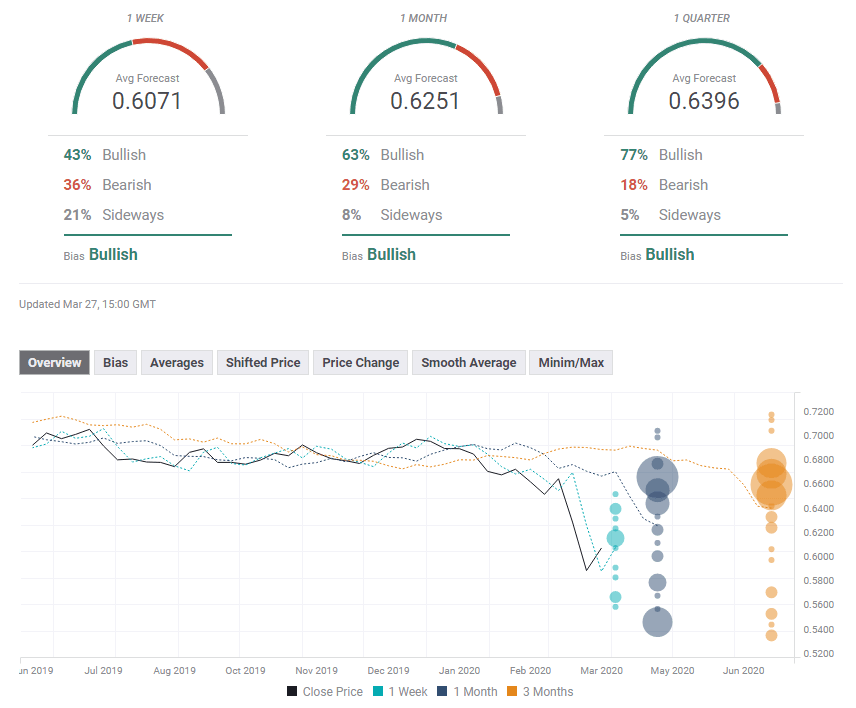Toggle the 1 Week series visibility
Image resolution: width=856 pixels, height=708 pixels.
click(400, 691)
